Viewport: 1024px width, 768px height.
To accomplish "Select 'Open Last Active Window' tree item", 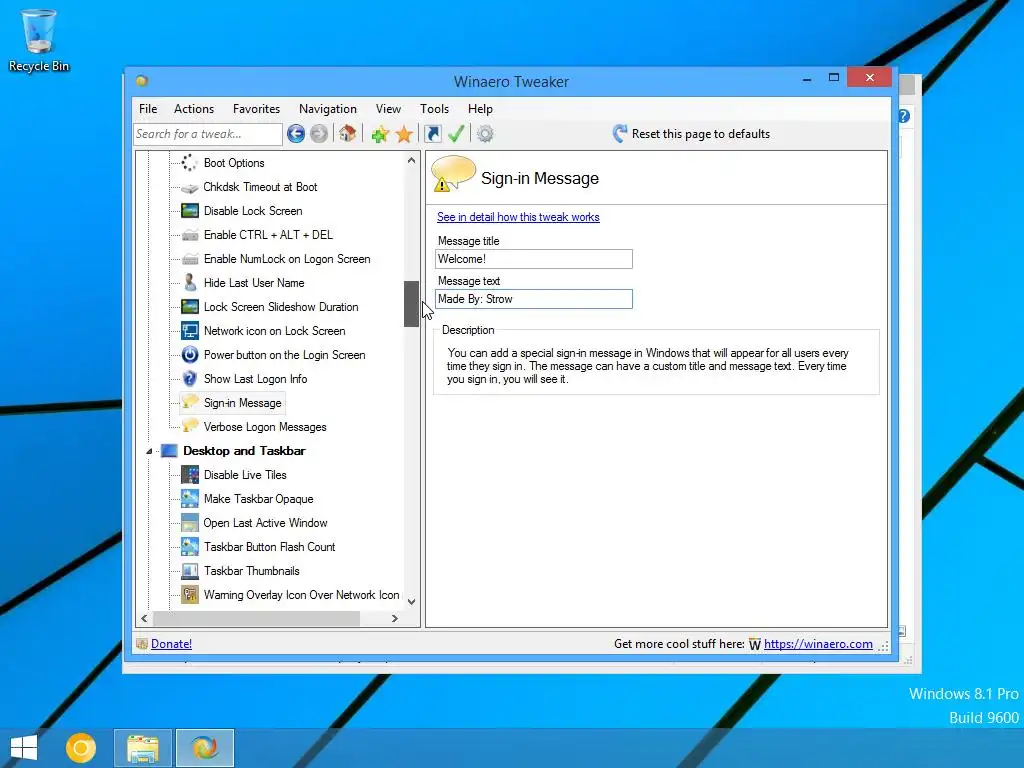I will [265, 523].
